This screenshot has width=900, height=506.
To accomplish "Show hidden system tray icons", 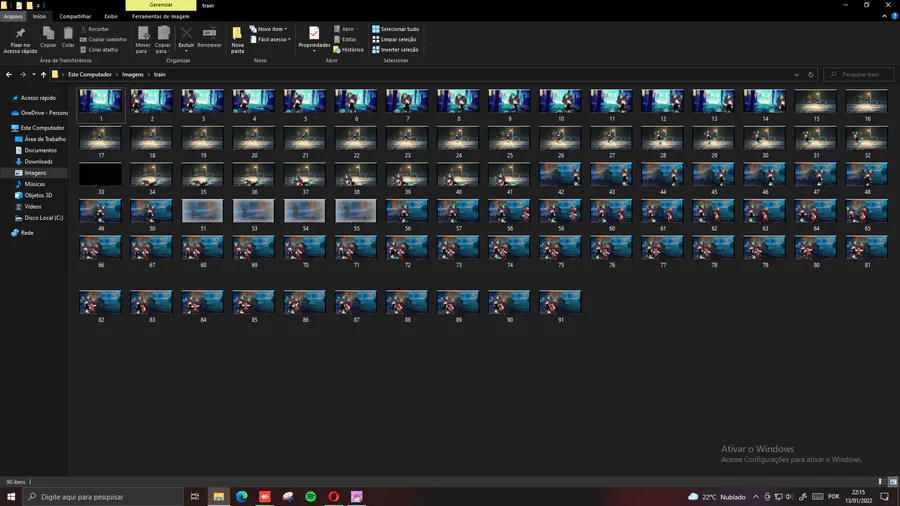I will point(756,497).
